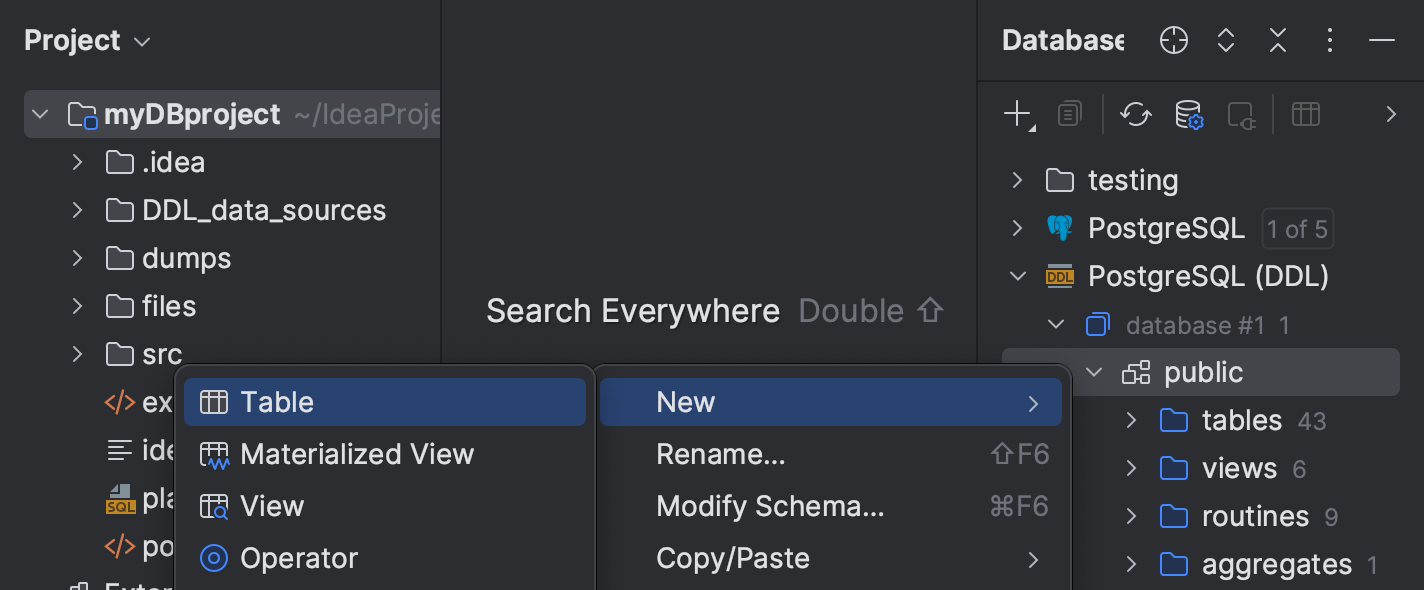Image resolution: width=1424 pixels, height=590 pixels.
Task: Click the table grid icon in the Database toolbar
Action: point(1305,114)
